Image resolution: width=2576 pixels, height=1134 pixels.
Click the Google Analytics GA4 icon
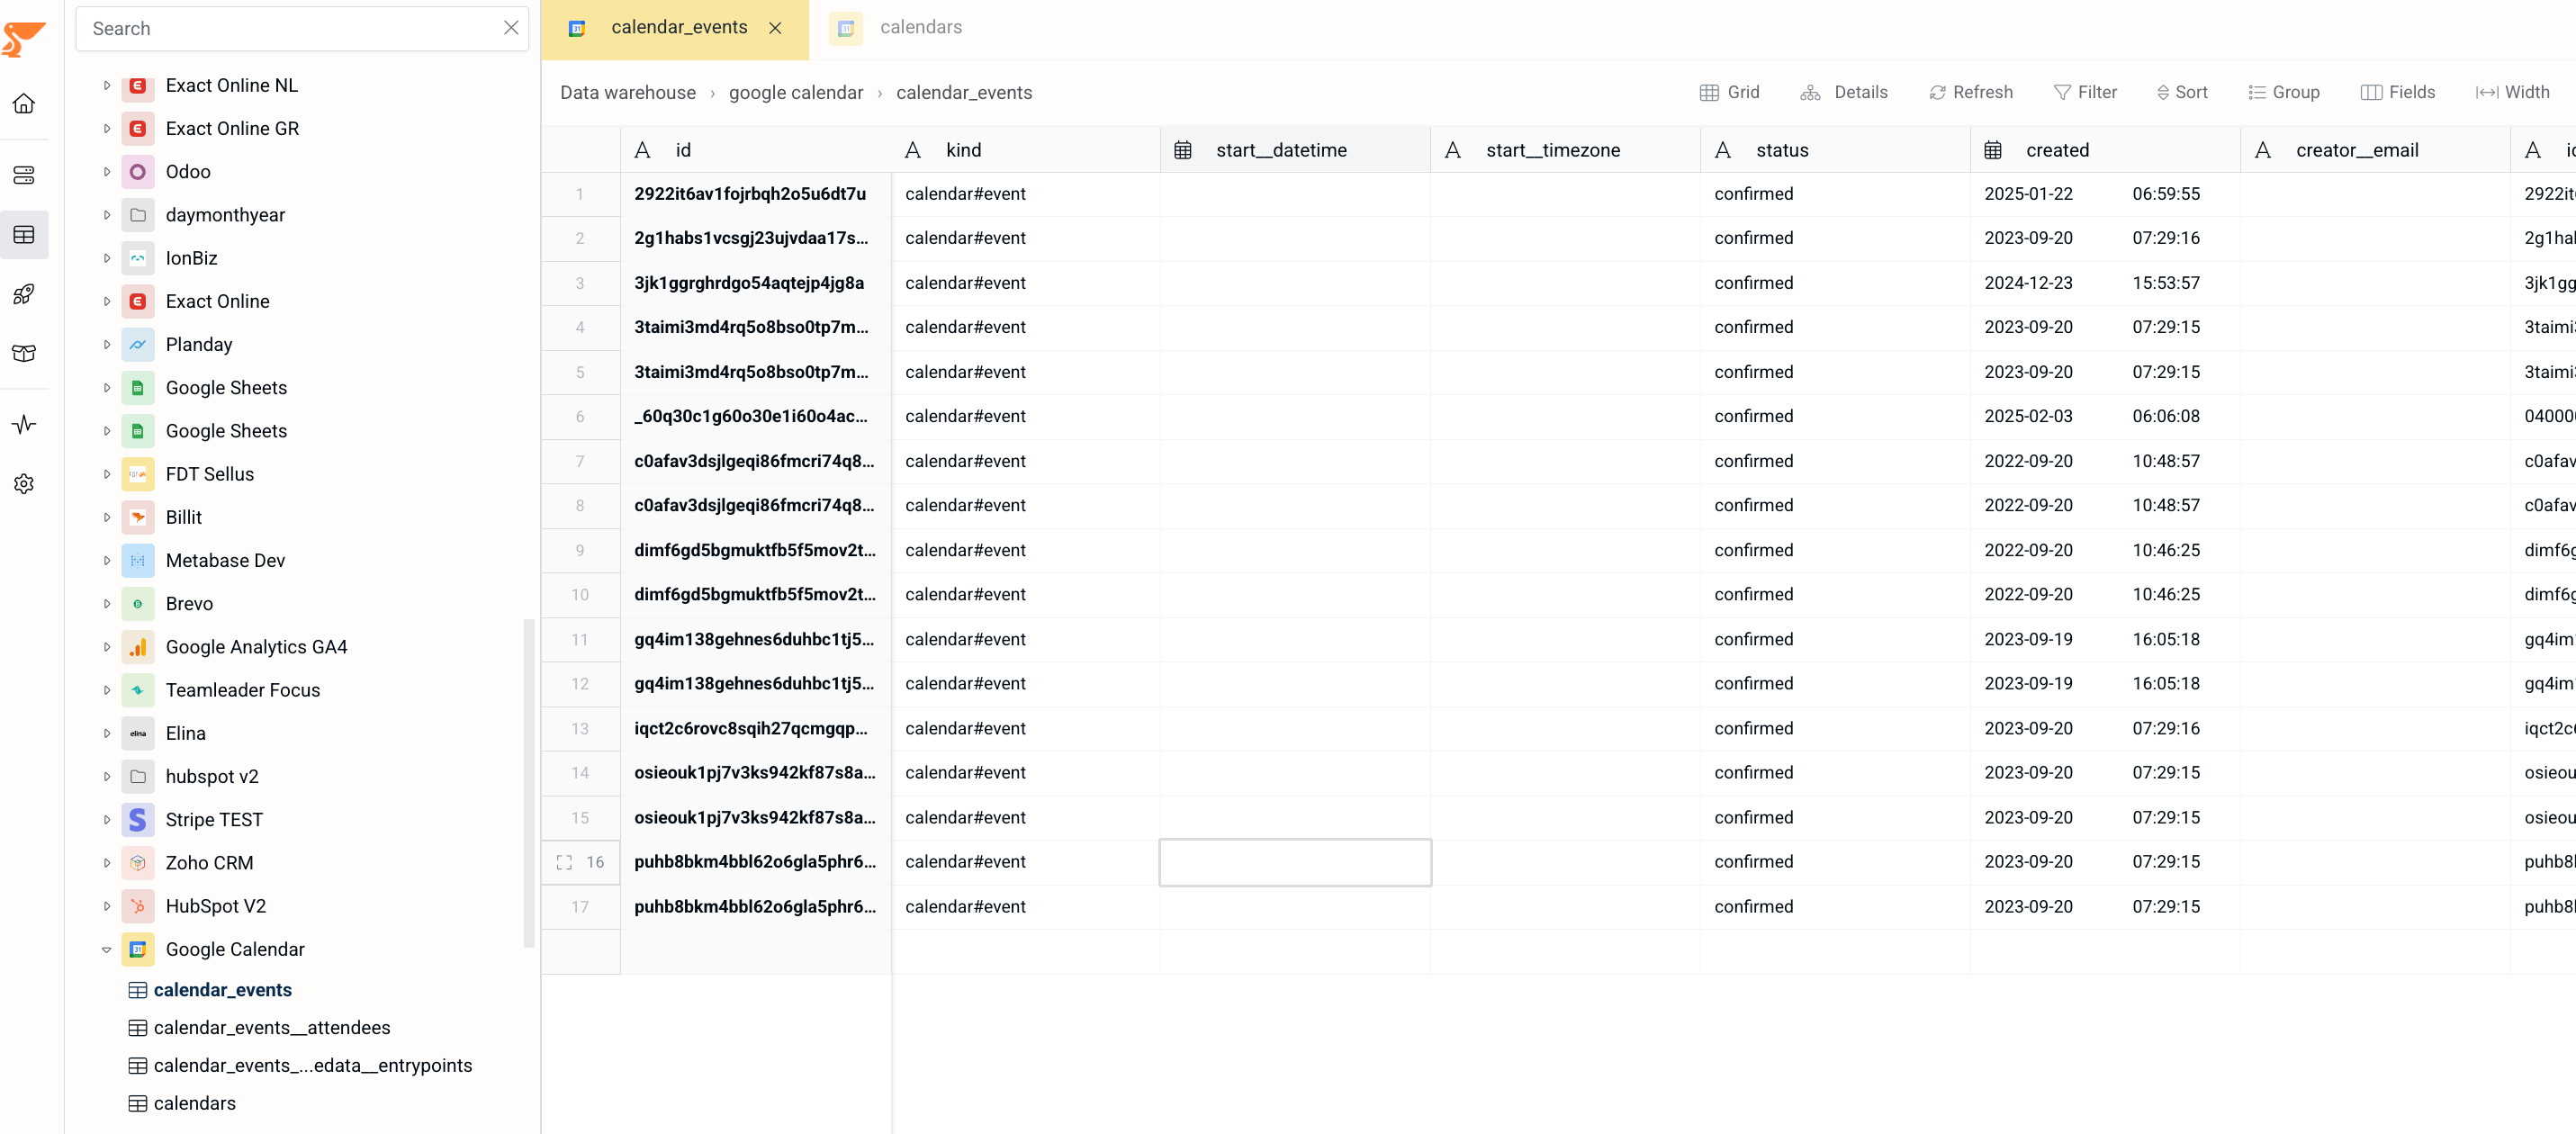coord(138,647)
